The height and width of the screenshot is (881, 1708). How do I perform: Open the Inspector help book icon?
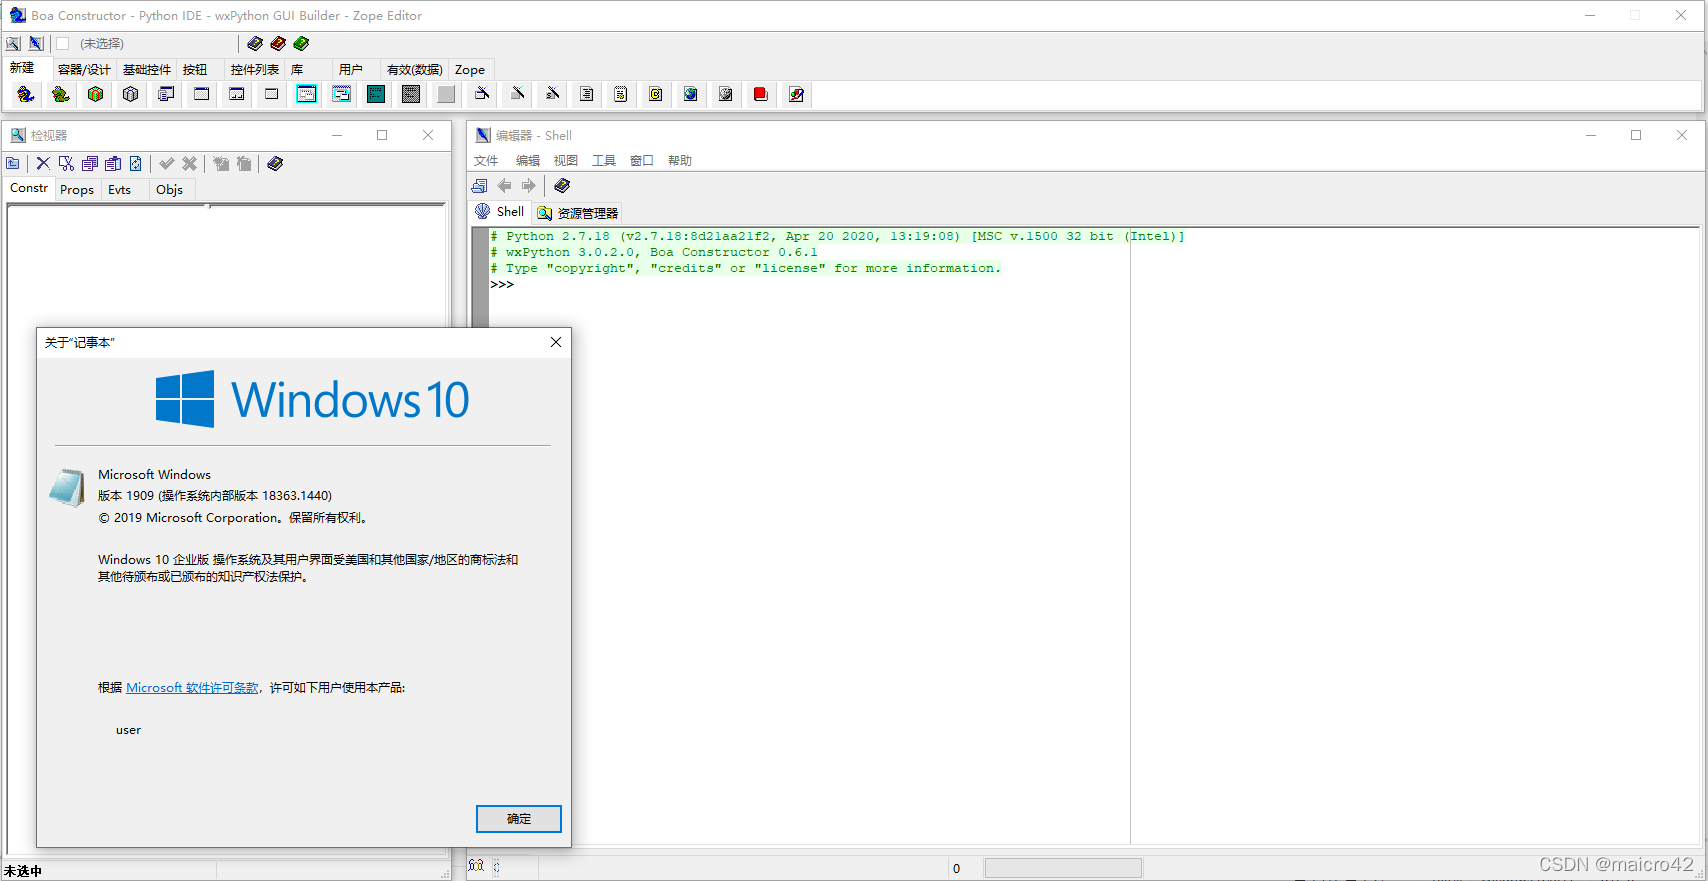pyautogui.click(x=275, y=163)
